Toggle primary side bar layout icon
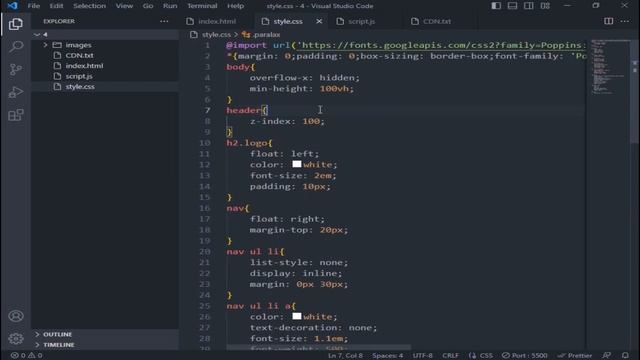The width and height of the screenshot is (640, 360). (x=496, y=6)
